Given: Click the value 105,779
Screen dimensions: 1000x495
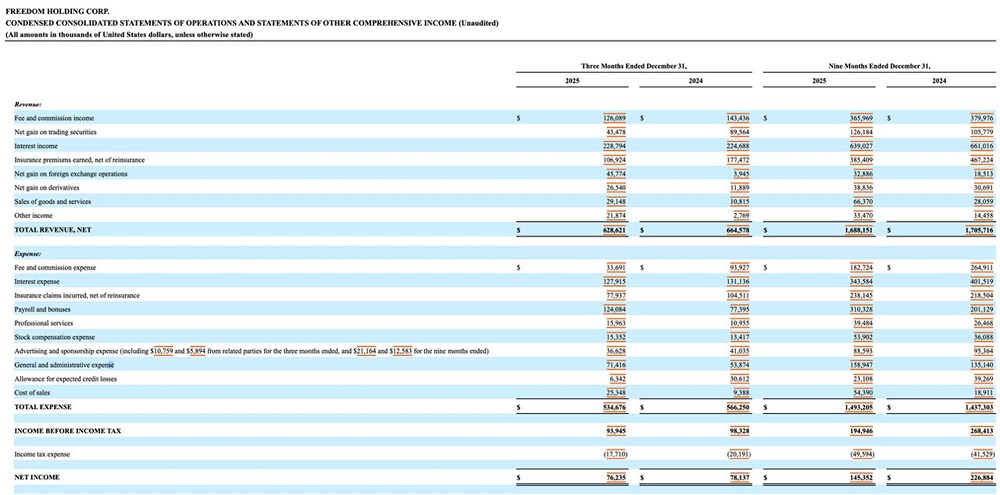Looking at the screenshot, I should point(983,132).
